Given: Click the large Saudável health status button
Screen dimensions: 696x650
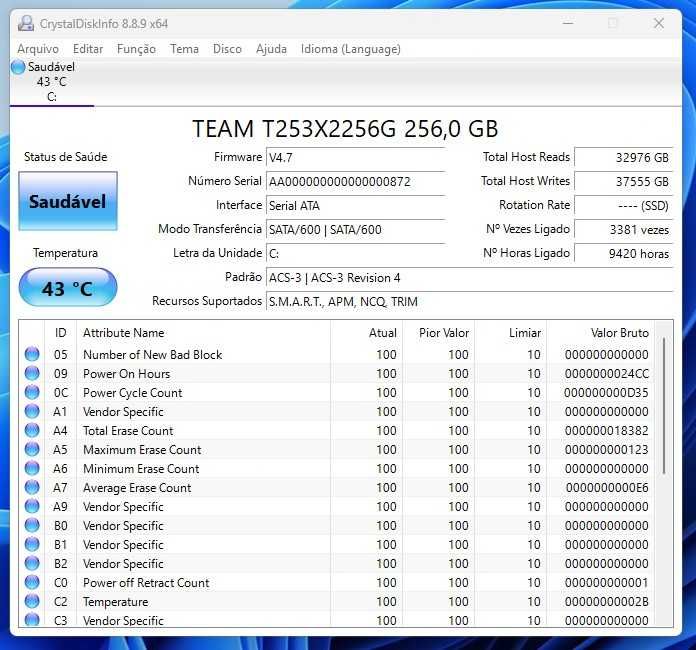Looking at the screenshot, I should [68, 201].
